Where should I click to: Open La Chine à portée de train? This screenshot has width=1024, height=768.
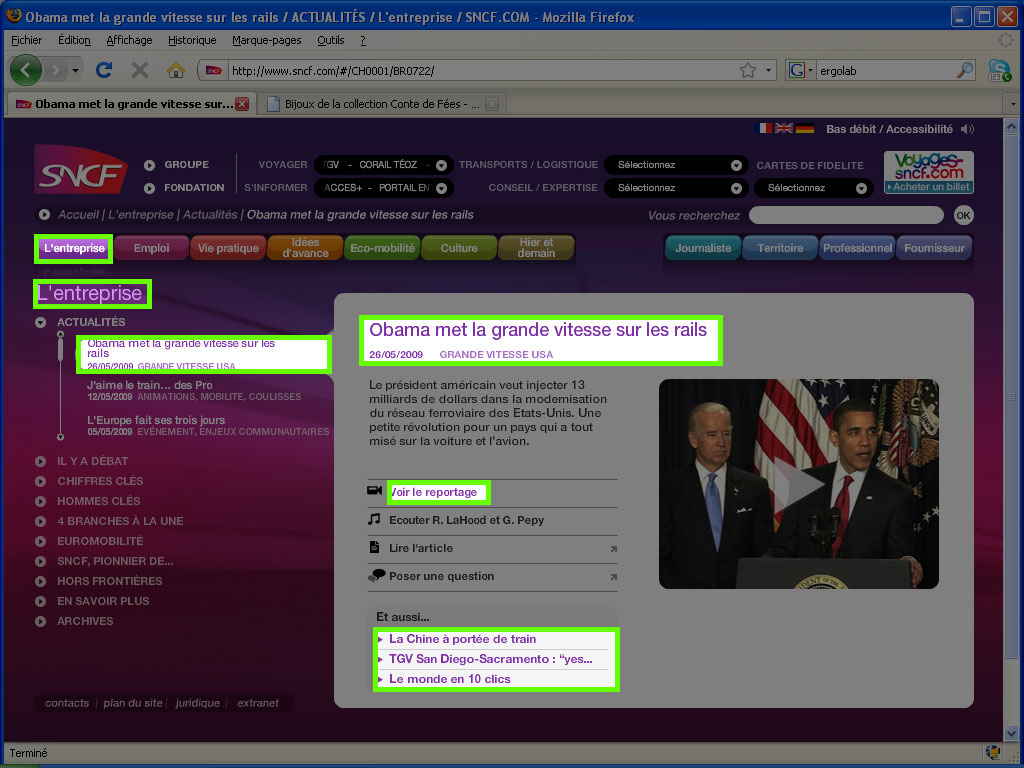462,639
